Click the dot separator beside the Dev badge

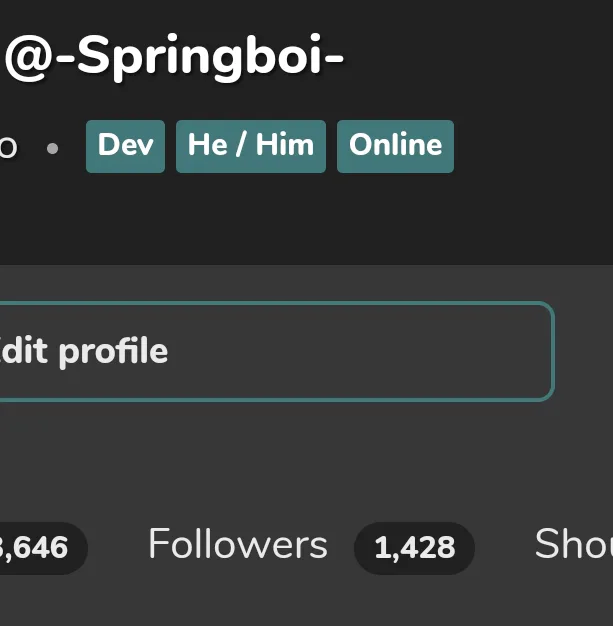[x=52, y=148]
